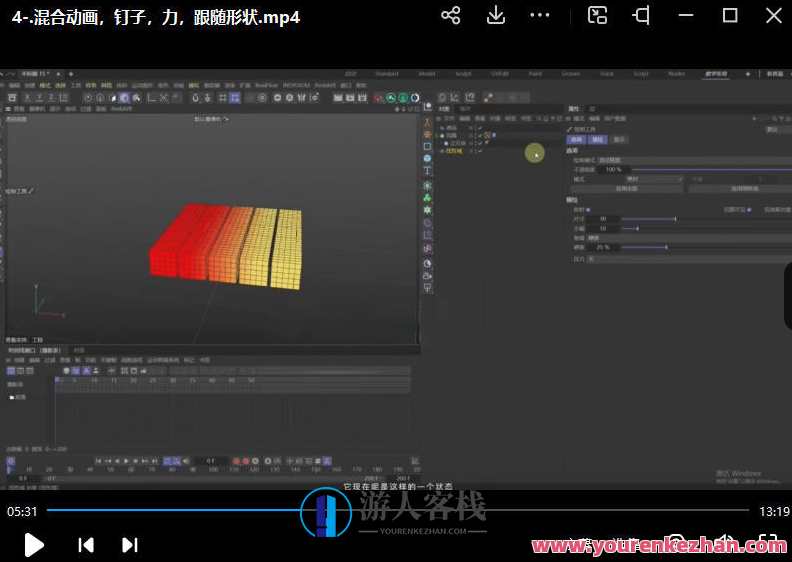Open the three-dot more options menu
Screen dimensions: 792x562
coord(539,15)
